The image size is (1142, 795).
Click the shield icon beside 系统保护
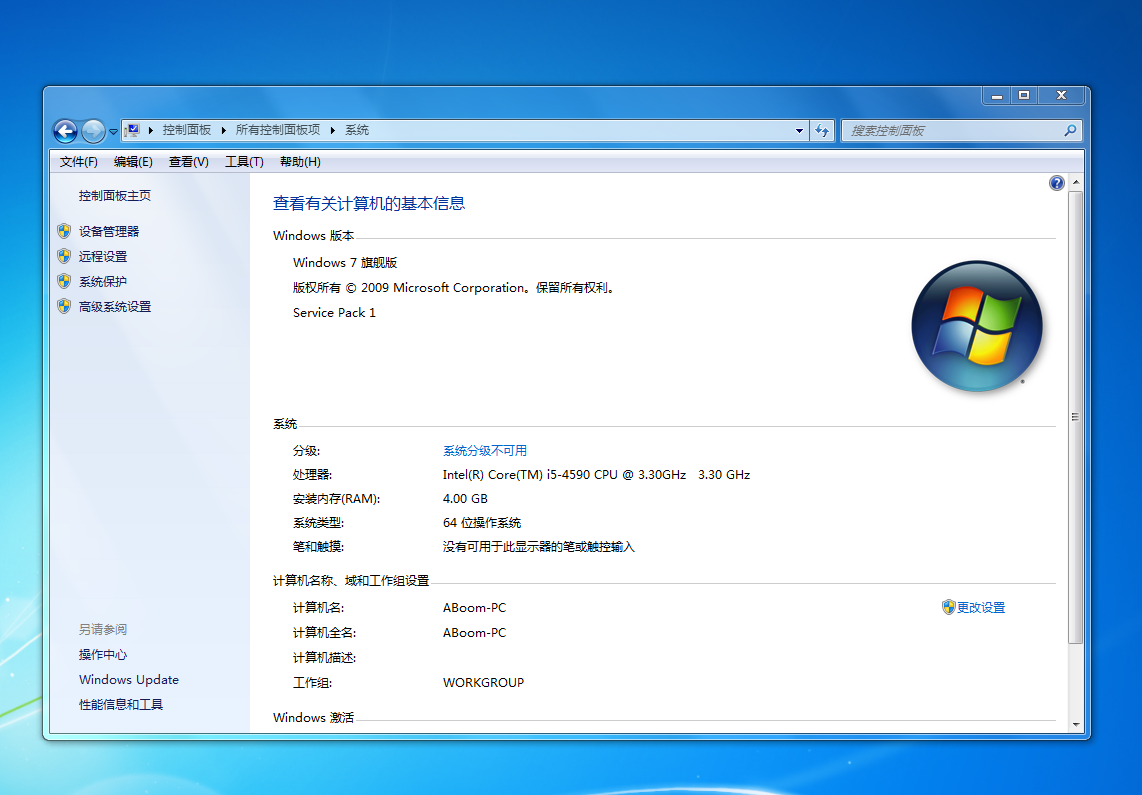64,281
